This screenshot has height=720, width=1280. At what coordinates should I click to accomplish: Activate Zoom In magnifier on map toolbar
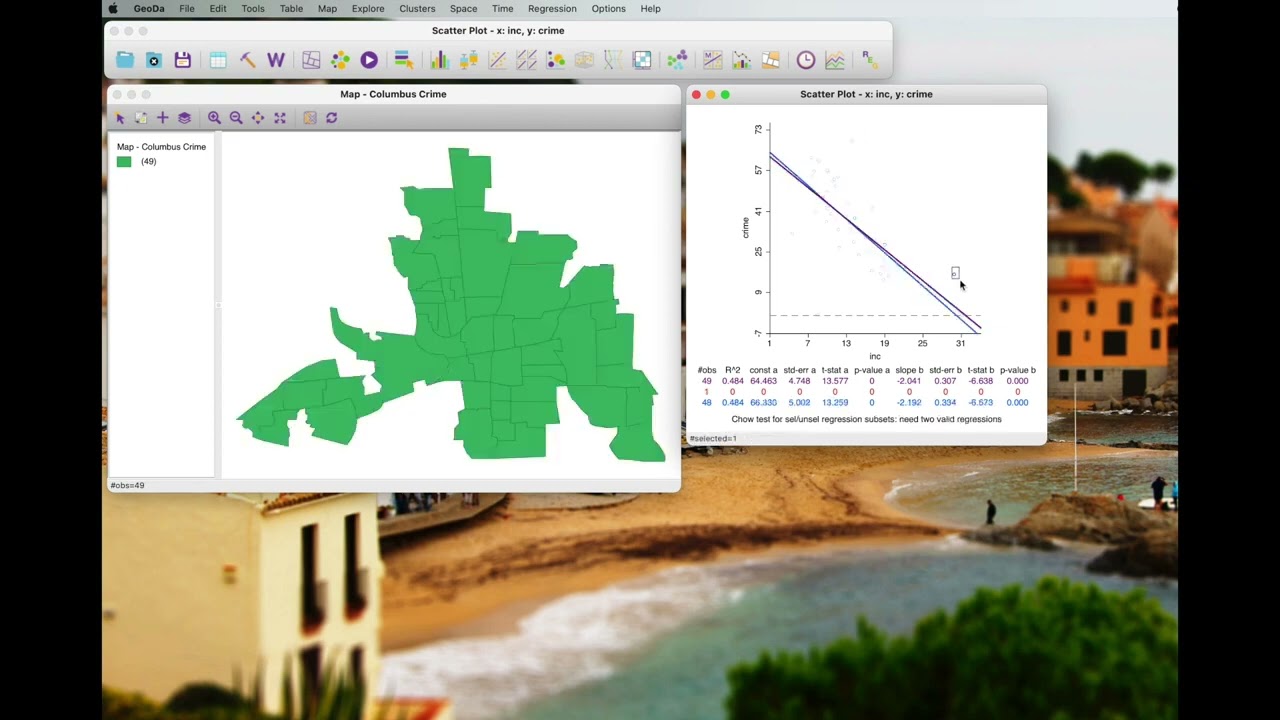pyautogui.click(x=214, y=118)
